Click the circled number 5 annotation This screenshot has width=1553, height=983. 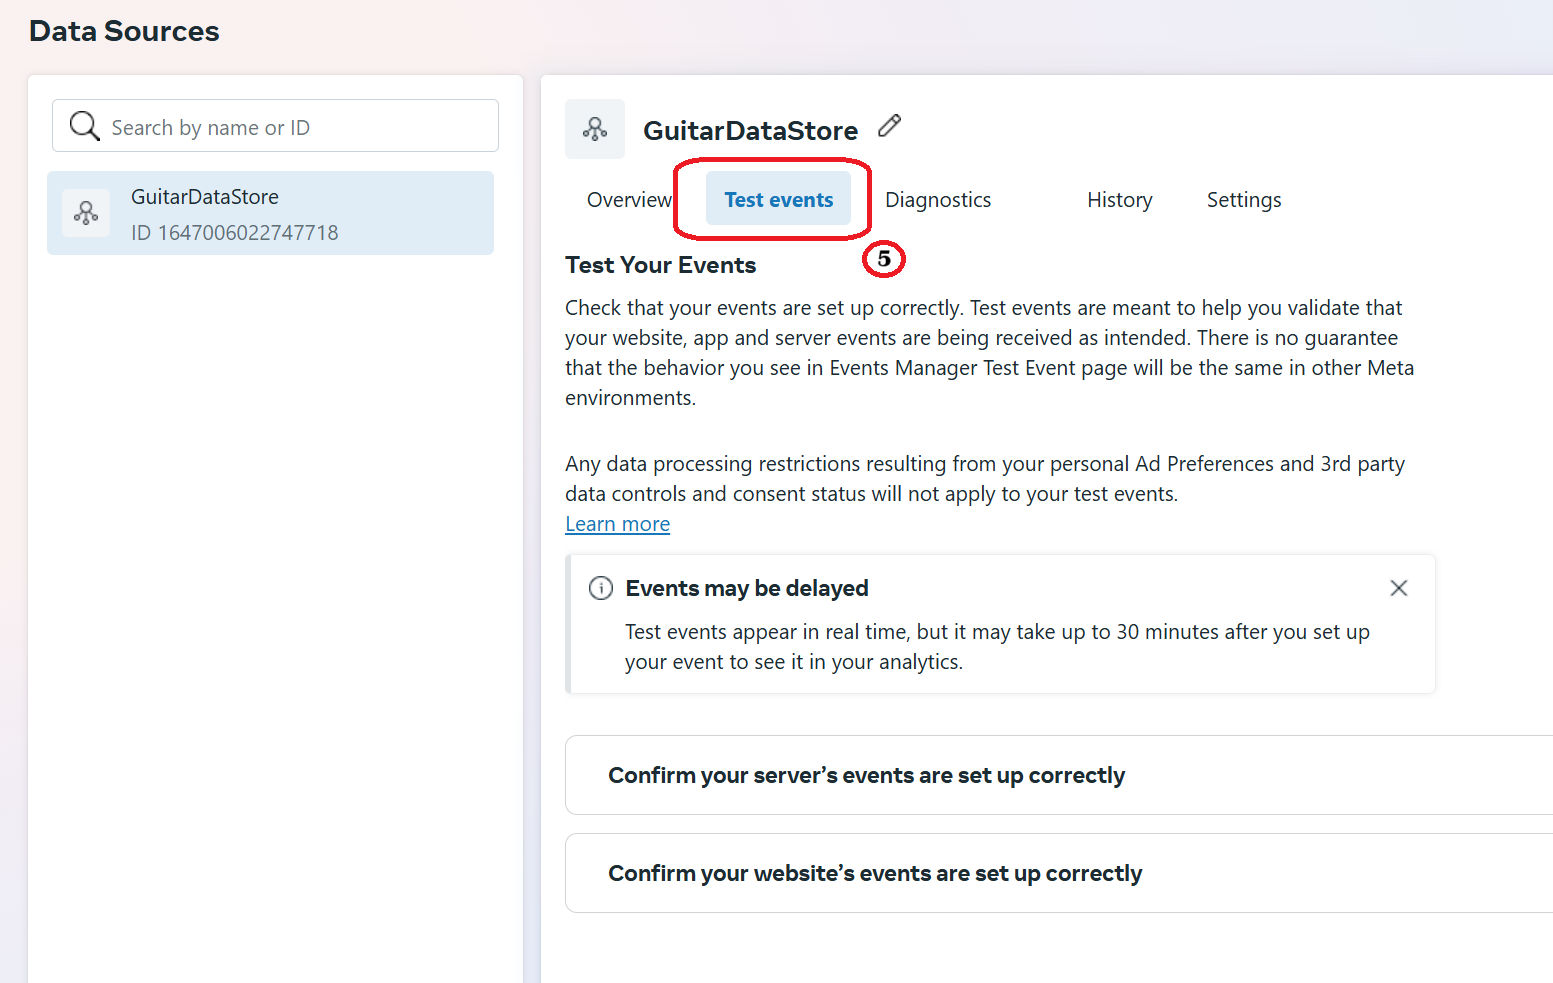(x=884, y=259)
